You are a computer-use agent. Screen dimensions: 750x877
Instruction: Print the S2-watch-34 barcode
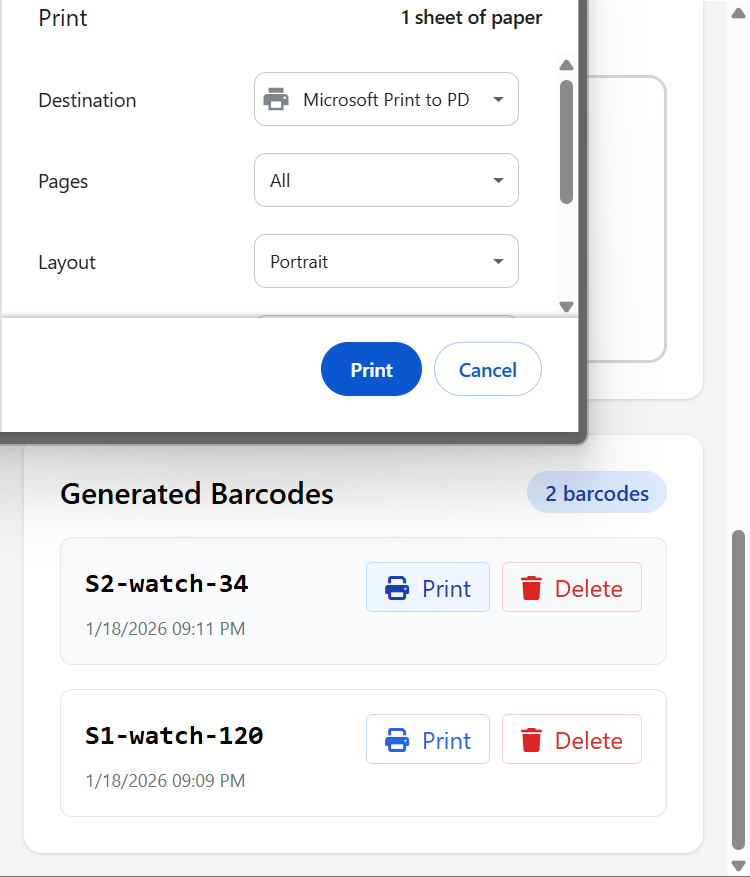[x=427, y=587]
